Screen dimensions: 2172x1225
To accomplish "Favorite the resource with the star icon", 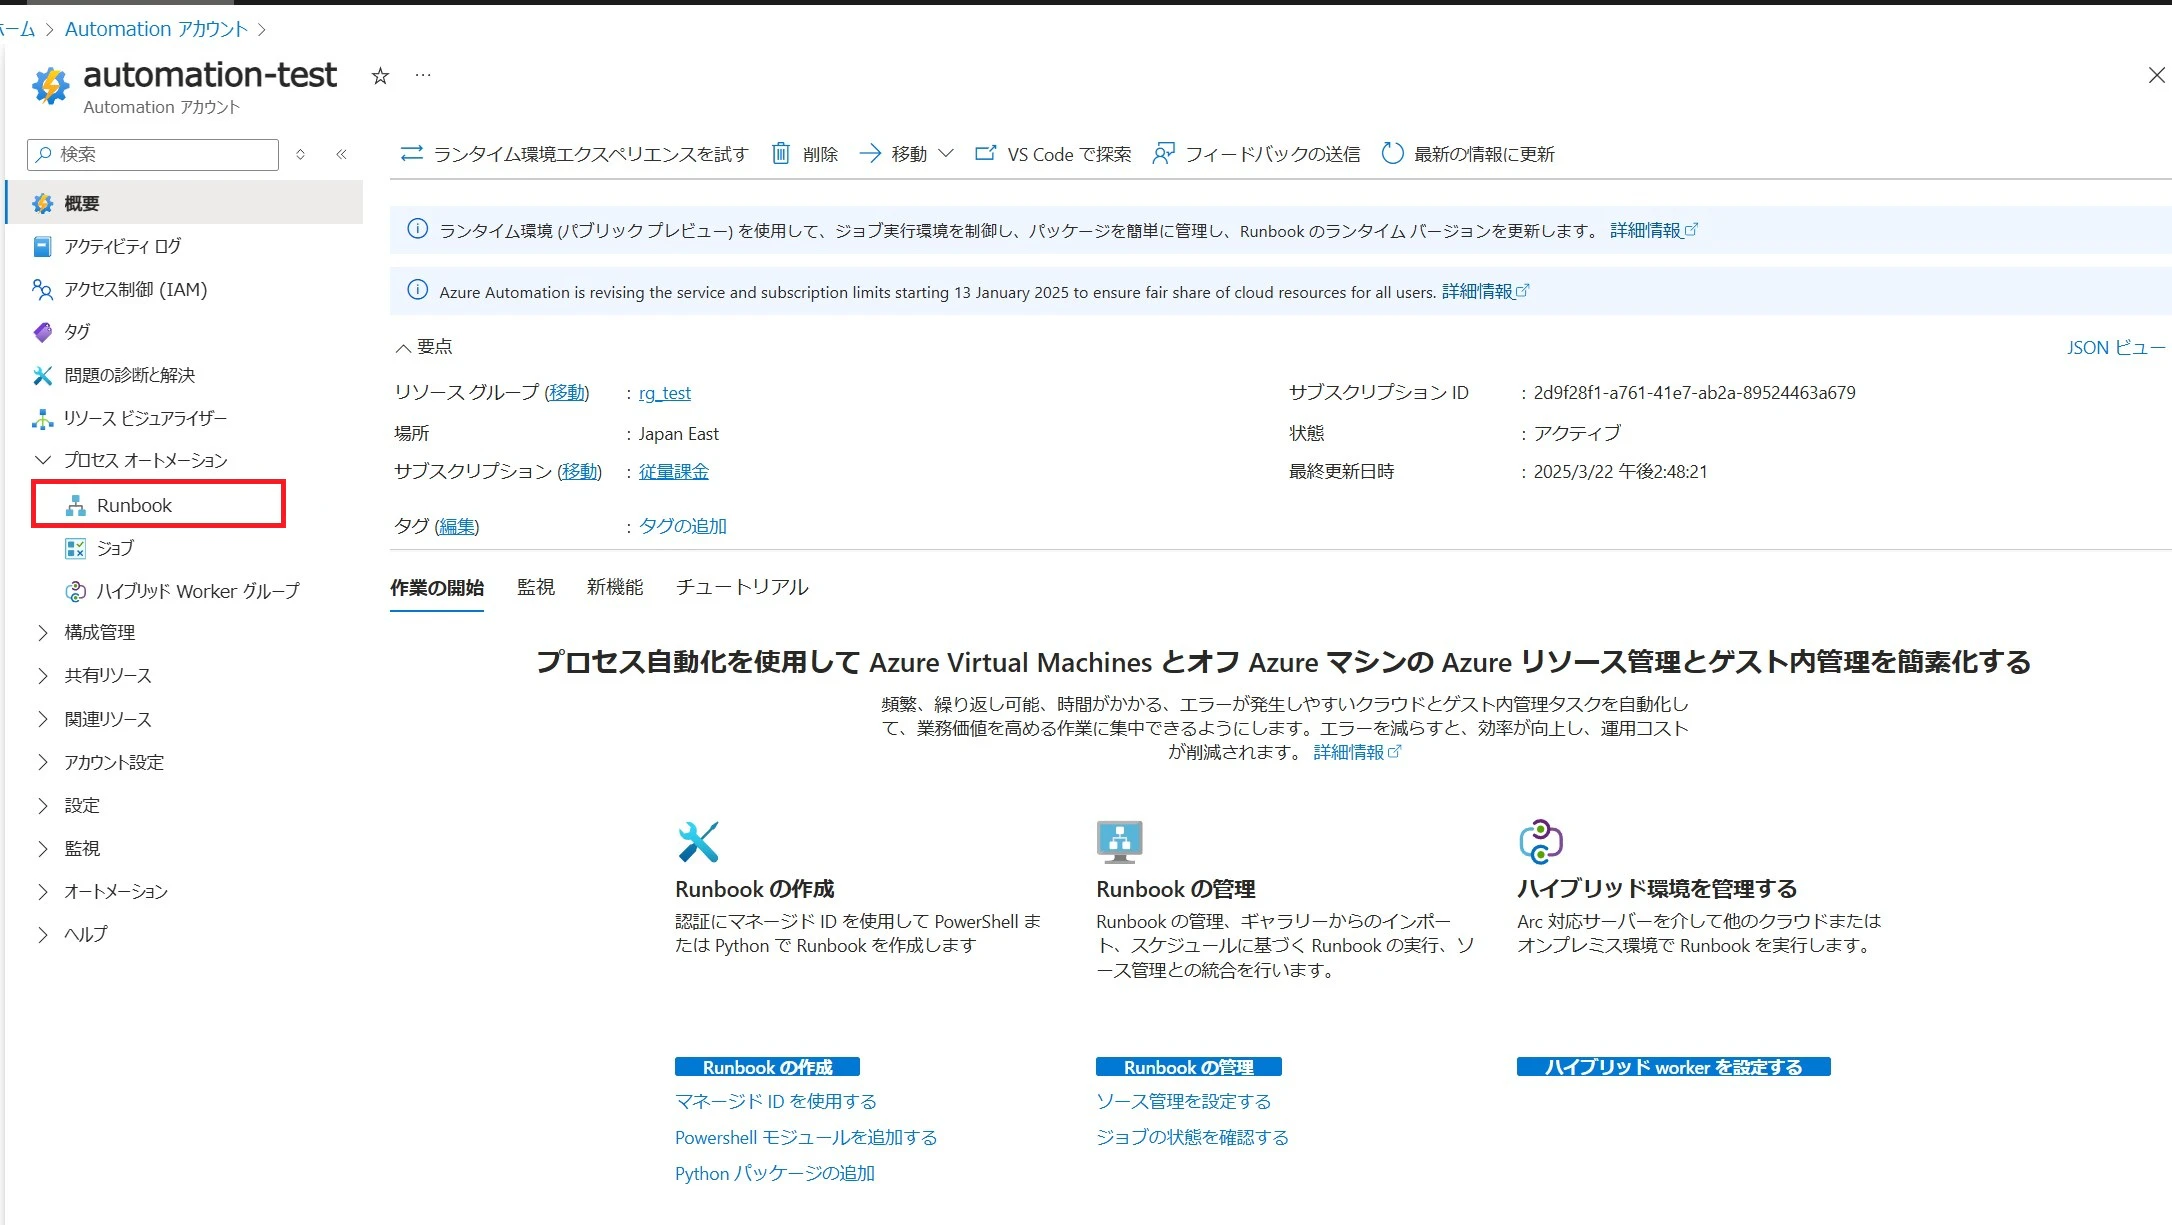I will [x=380, y=76].
